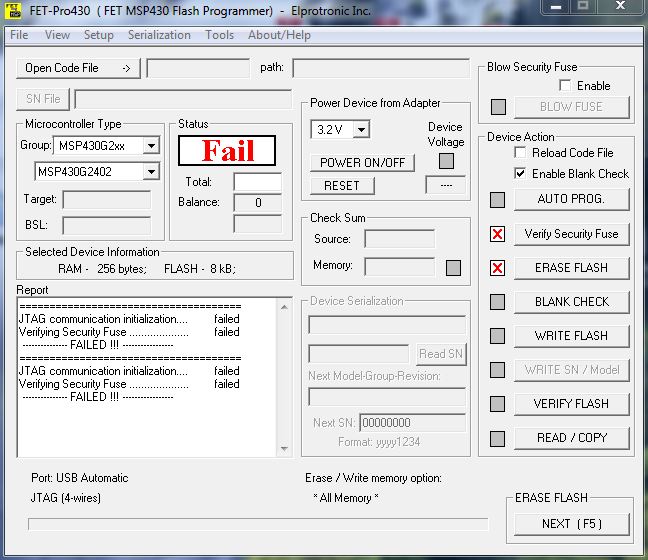The image size is (648, 560).
Task: Click the bottom progress bar
Action: click(x=258, y=524)
